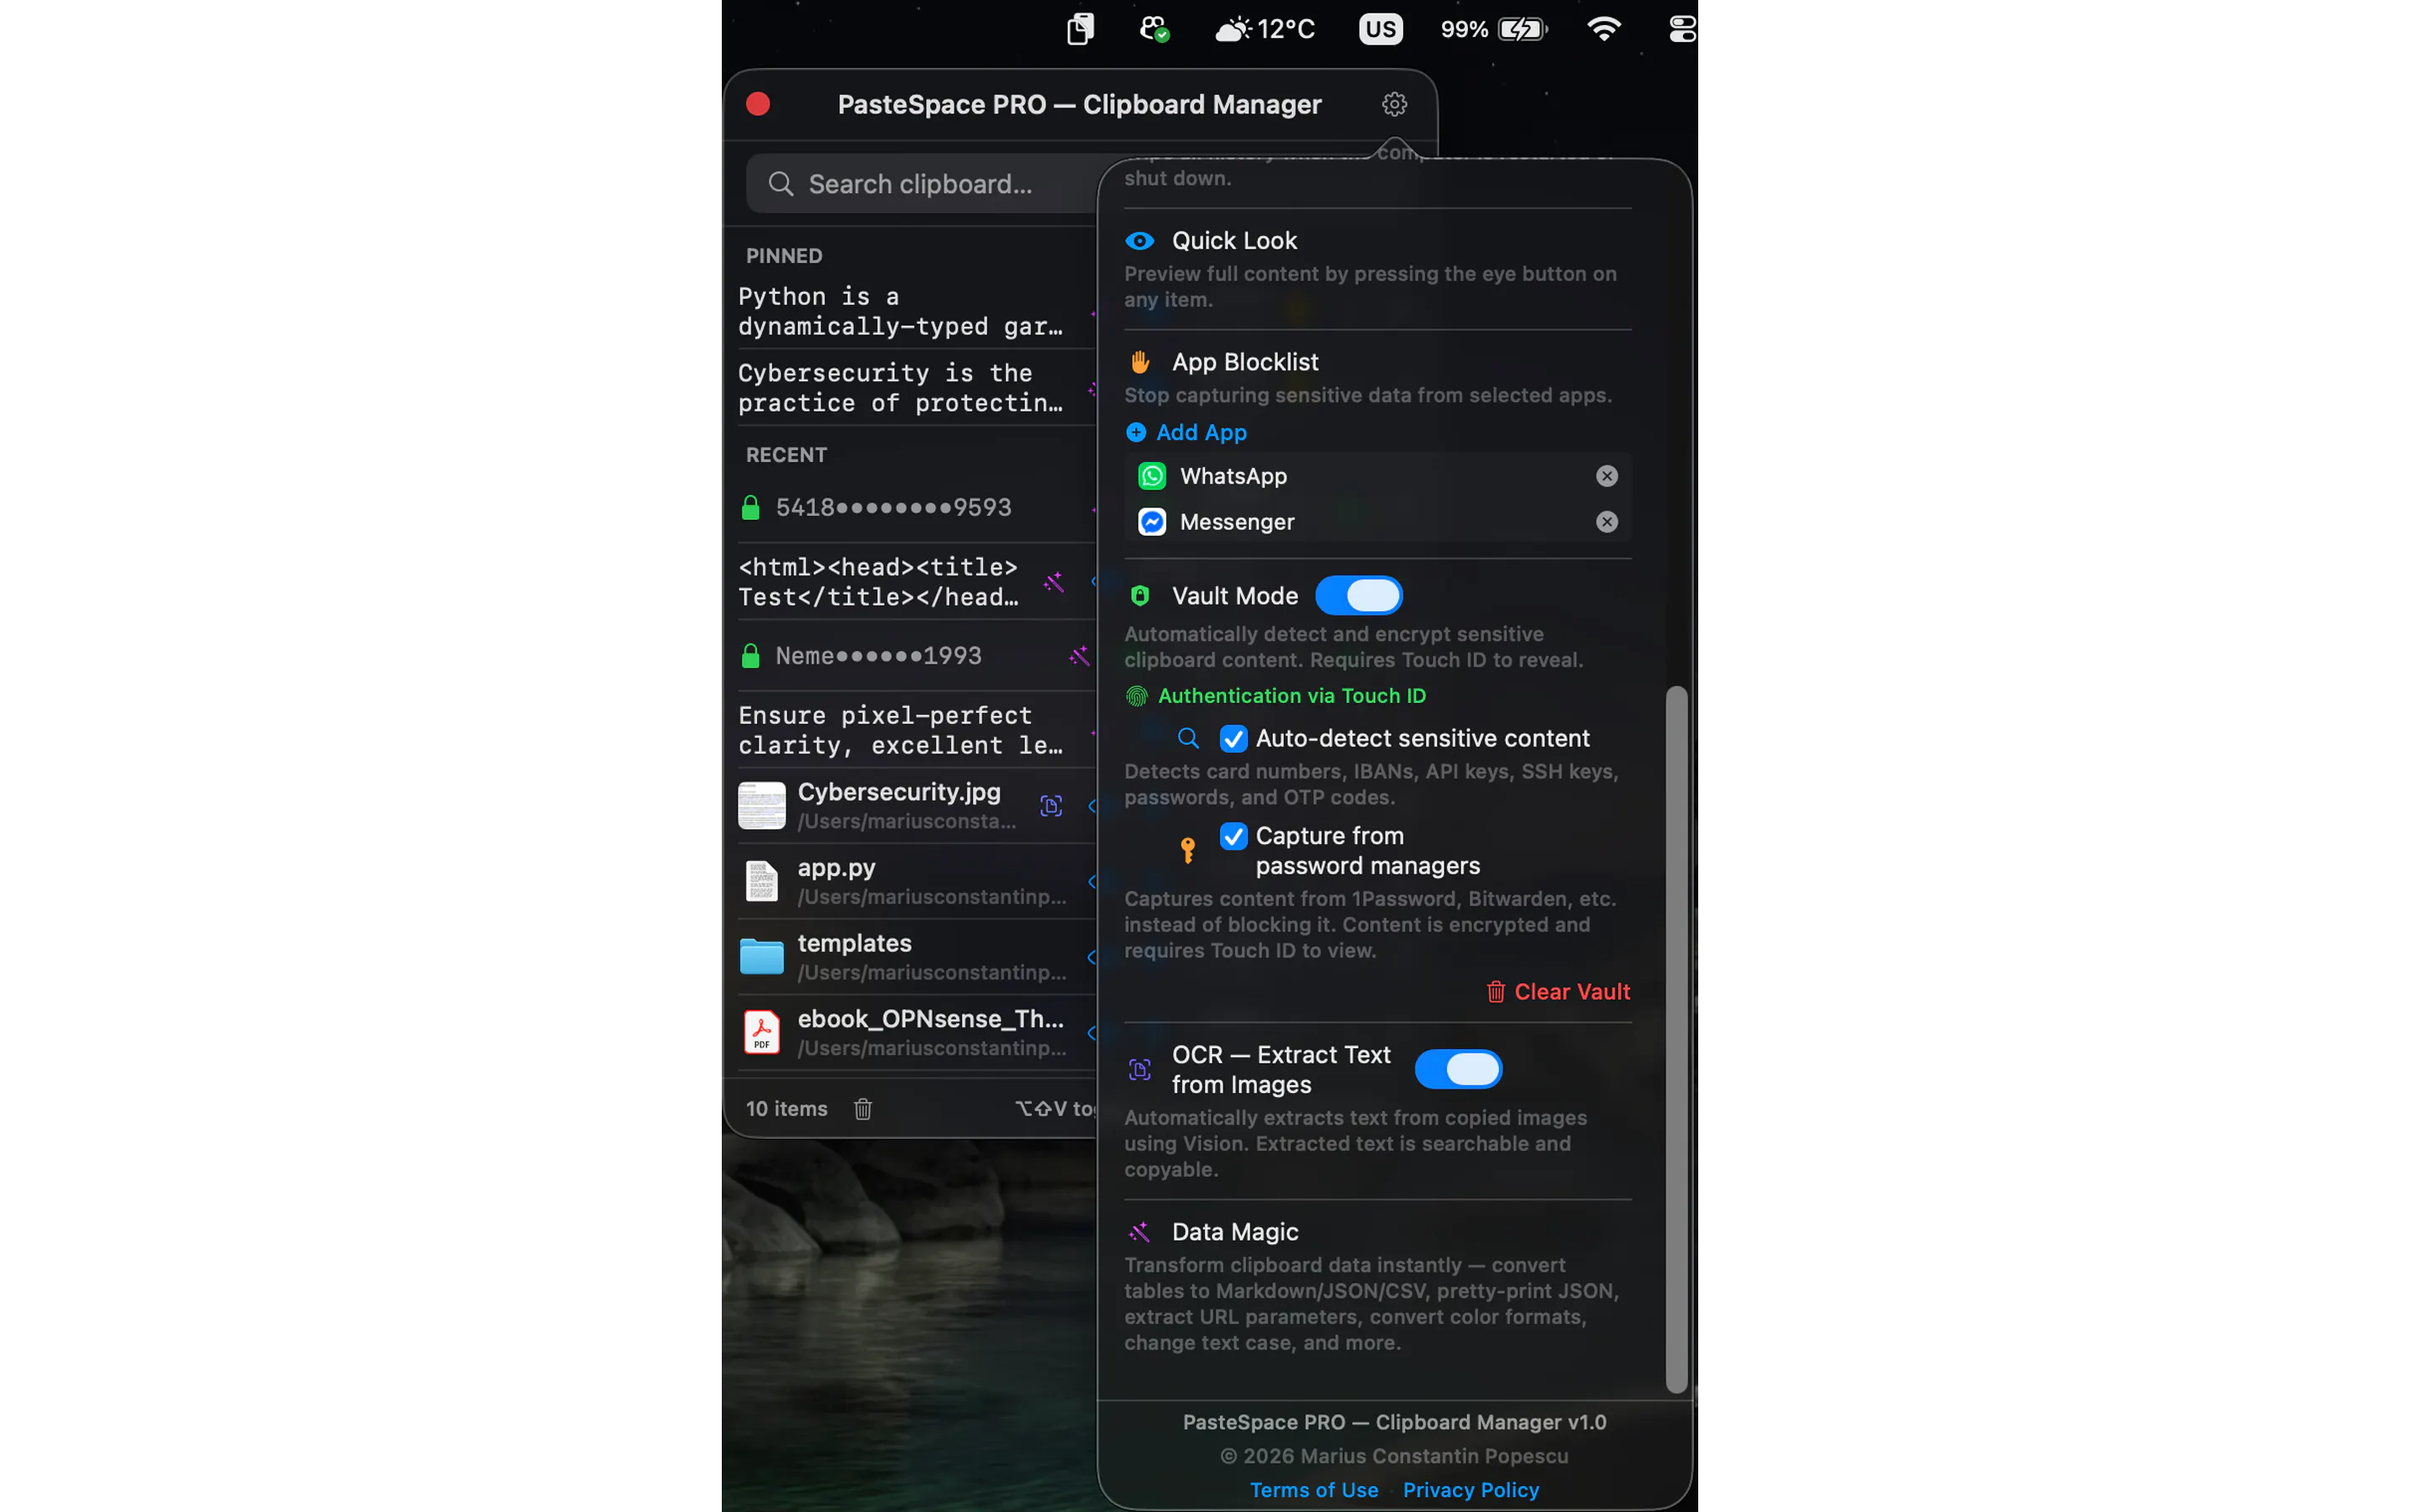Viewport: 2420px width, 1512px height.
Task: Select the Neme••••1993 entry
Action: (x=878, y=656)
